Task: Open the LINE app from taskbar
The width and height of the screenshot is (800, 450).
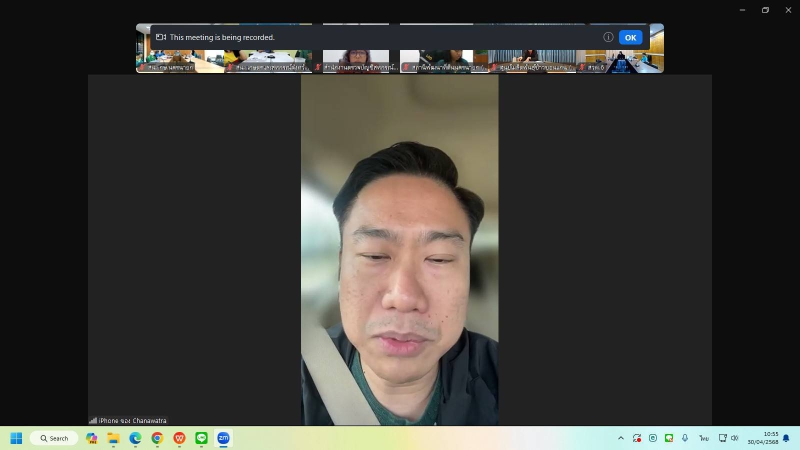Action: (201, 438)
